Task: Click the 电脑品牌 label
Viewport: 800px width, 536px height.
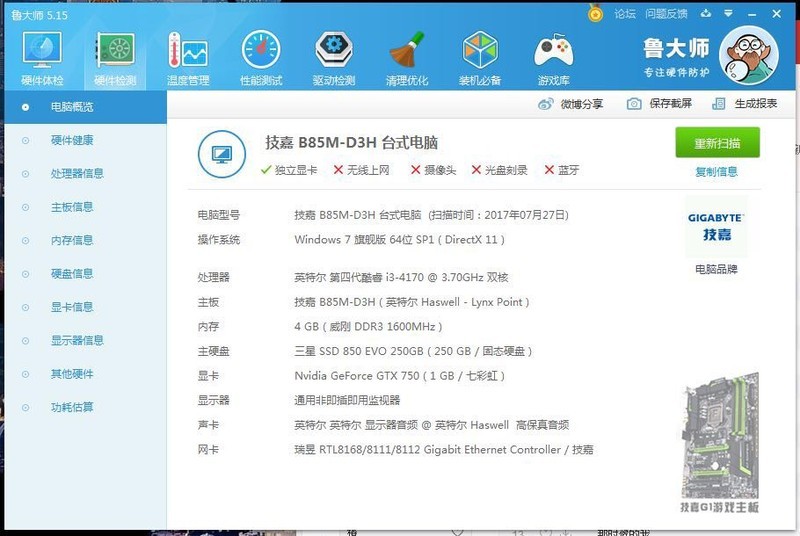Action: click(x=716, y=269)
